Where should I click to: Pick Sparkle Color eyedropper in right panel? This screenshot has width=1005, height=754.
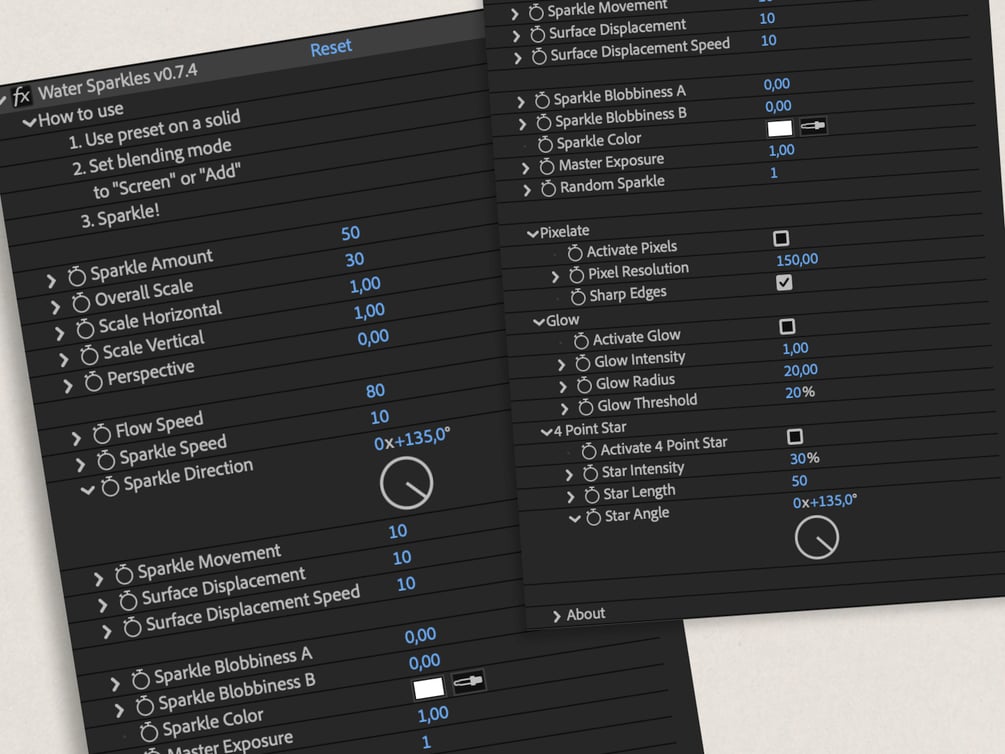click(x=813, y=126)
